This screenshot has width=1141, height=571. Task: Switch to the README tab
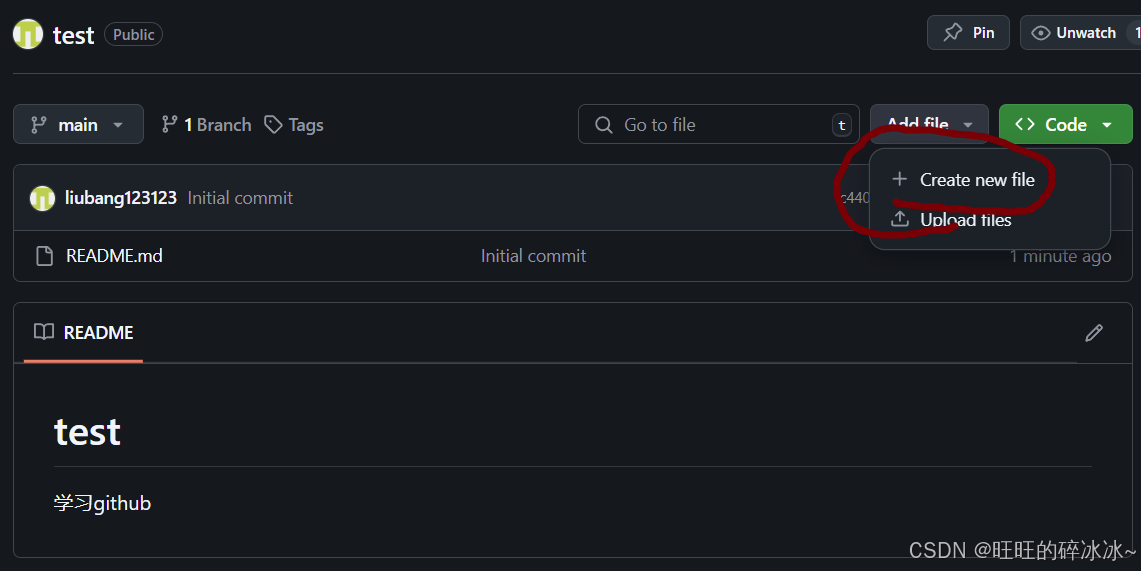(x=84, y=333)
